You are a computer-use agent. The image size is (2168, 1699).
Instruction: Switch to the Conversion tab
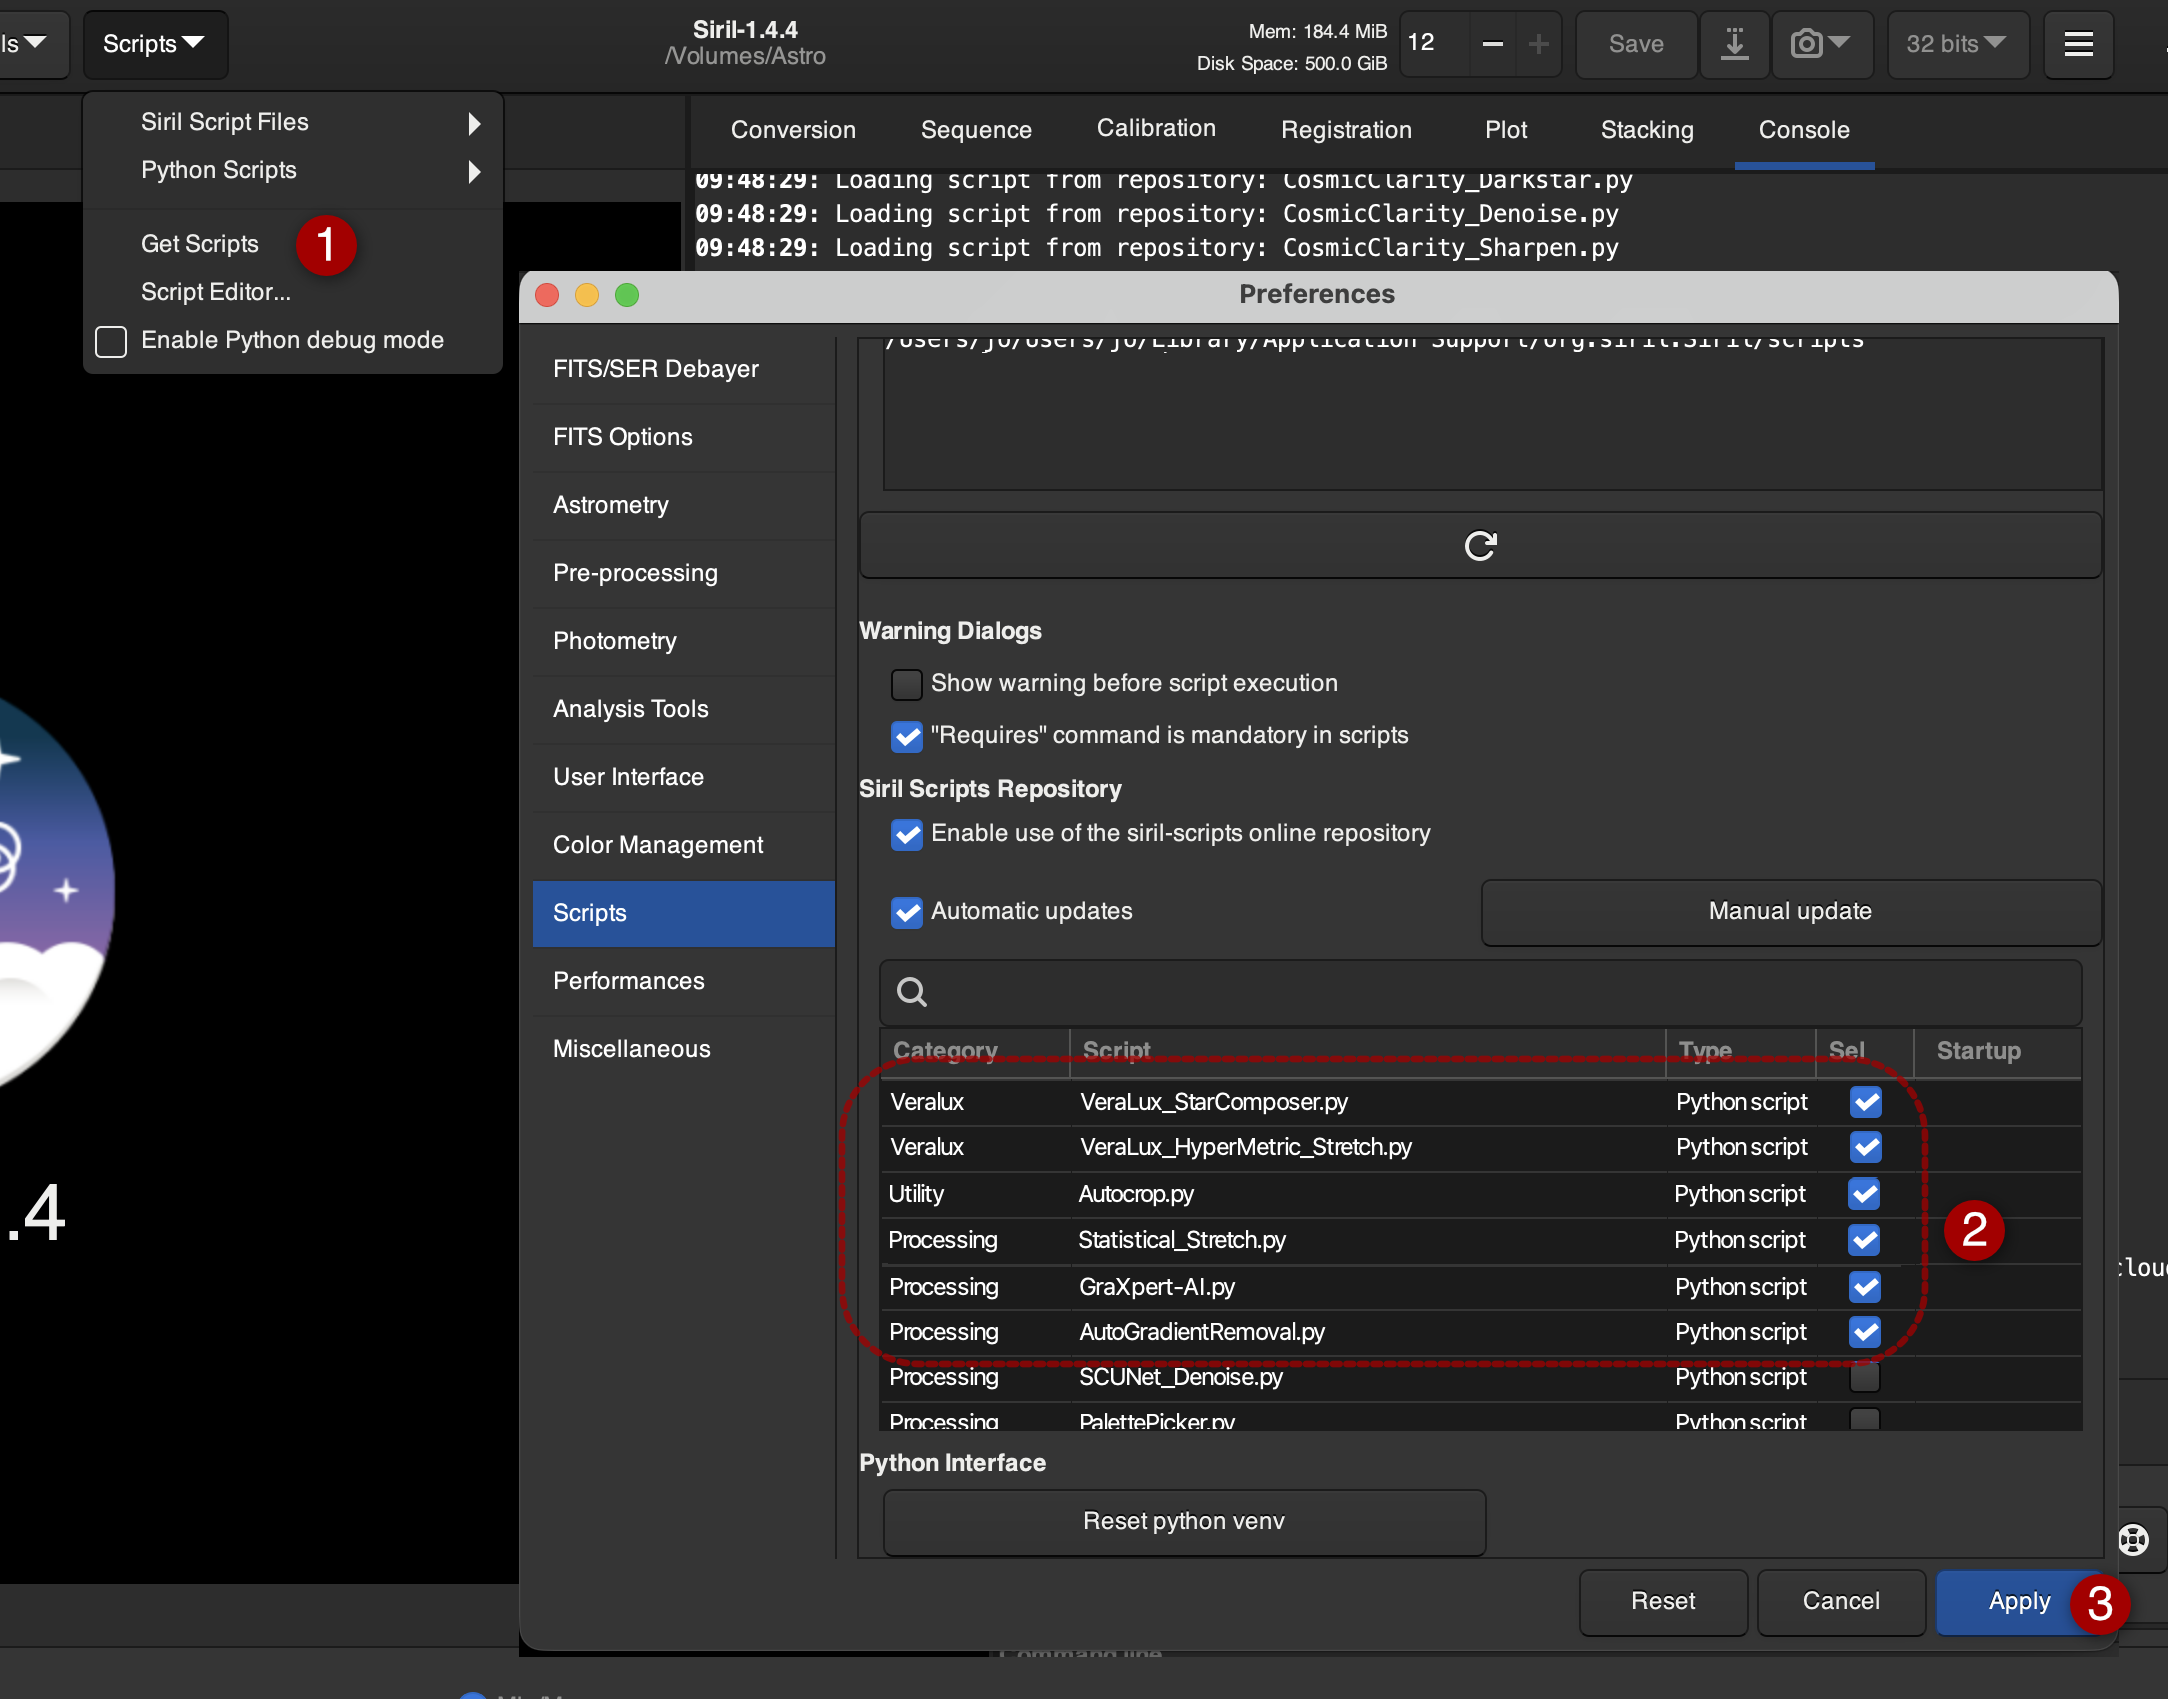pos(793,130)
